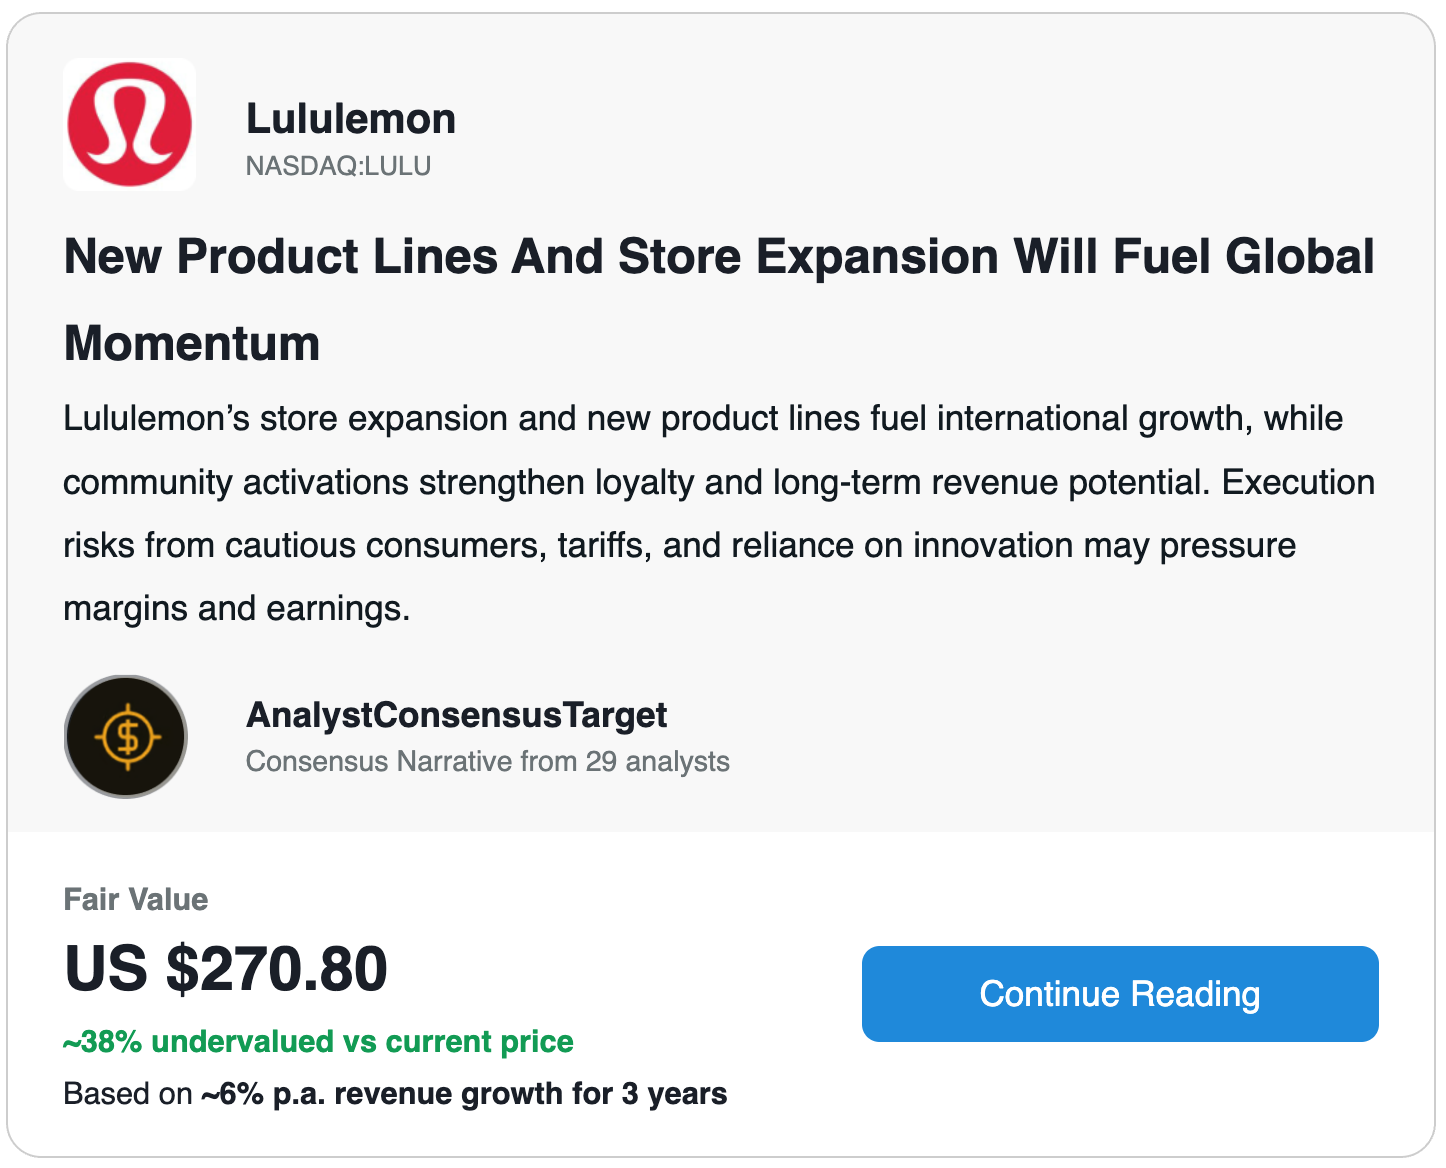Screen dimensions: 1446x1168
Task: Open the AnalystConsensusTarget author name
Action: (456, 715)
